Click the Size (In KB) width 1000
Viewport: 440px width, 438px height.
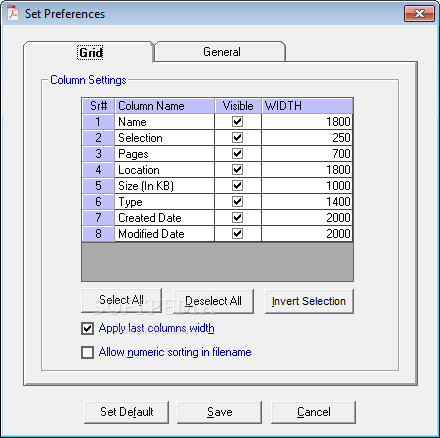(307, 186)
